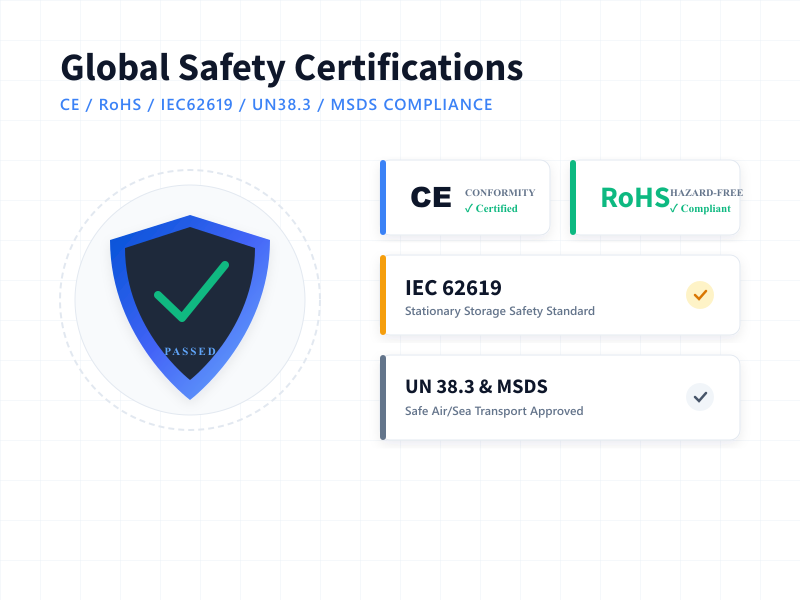Click the 'CONFORMITY' label

[500, 192]
